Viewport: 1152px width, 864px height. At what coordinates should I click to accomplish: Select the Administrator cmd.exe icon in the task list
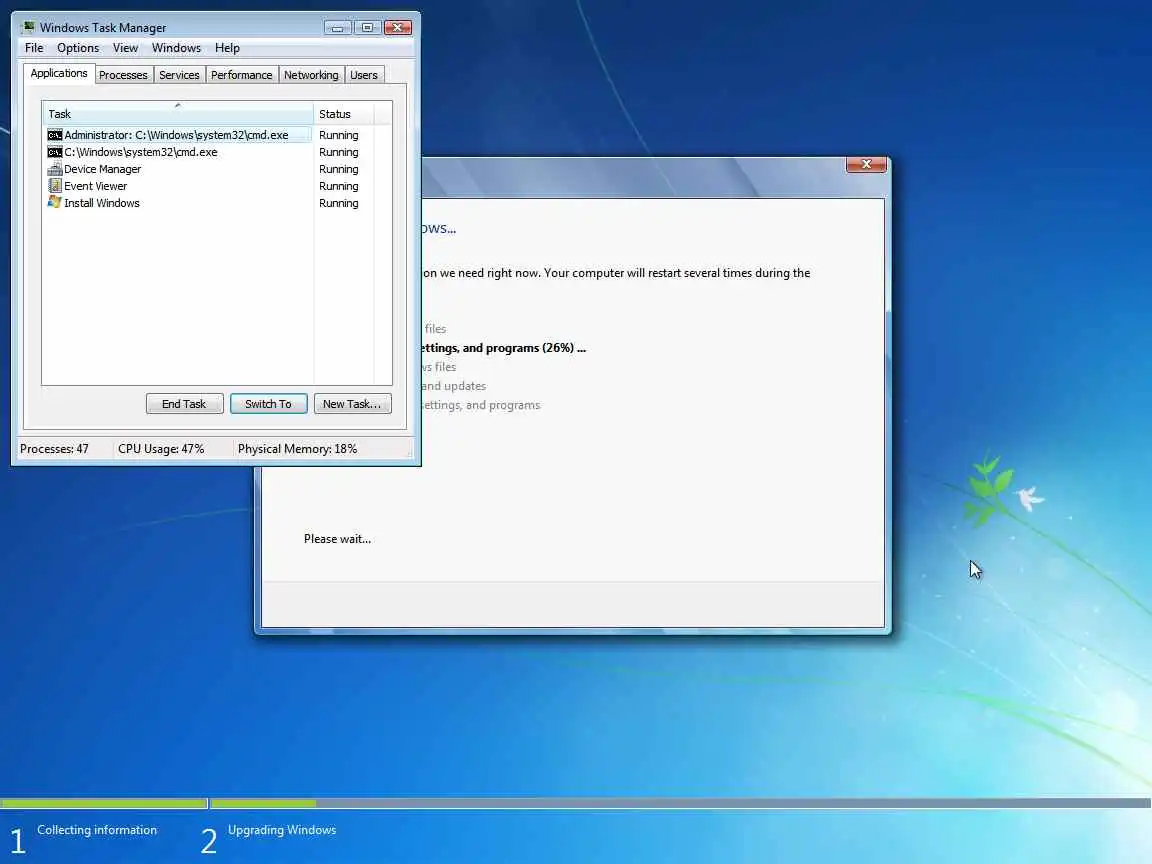click(54, 135)
